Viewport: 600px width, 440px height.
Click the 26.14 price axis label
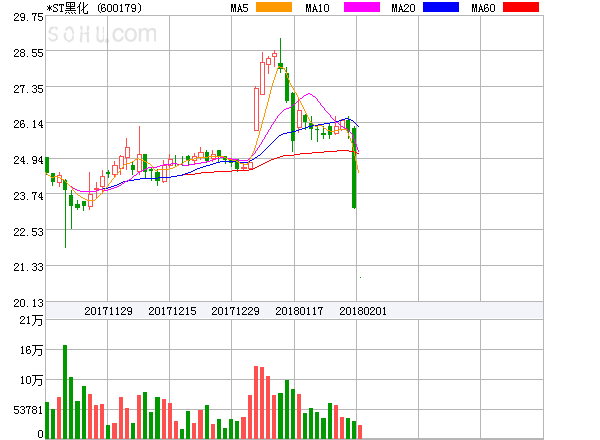click(28, 124)
